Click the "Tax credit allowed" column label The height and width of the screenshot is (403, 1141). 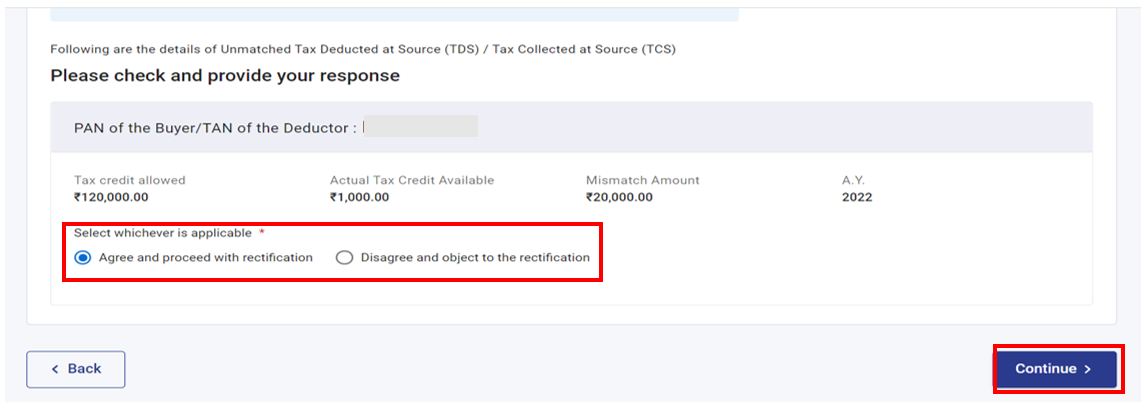click(x=130, y=180)
